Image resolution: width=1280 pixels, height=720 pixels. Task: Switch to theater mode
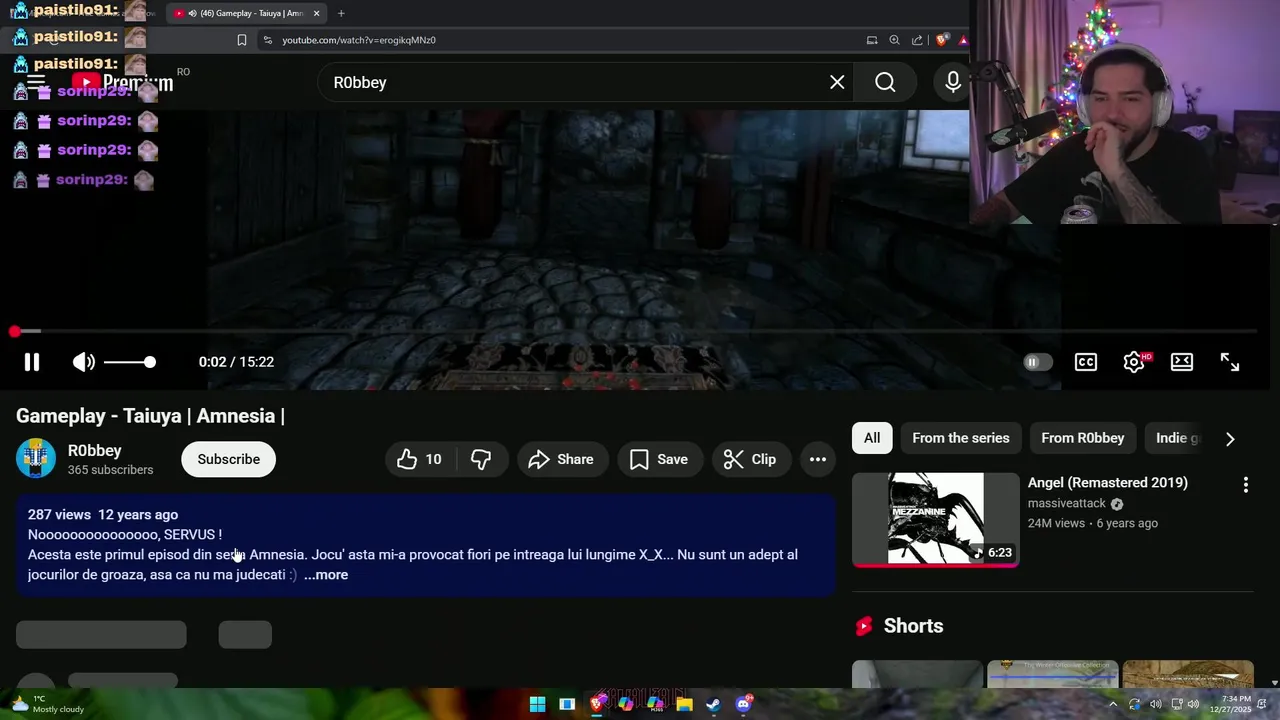coord(1182,362)
